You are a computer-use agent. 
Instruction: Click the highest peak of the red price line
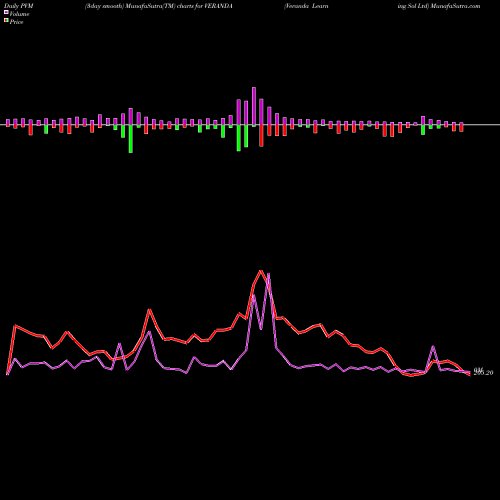[x=261, y=271]
